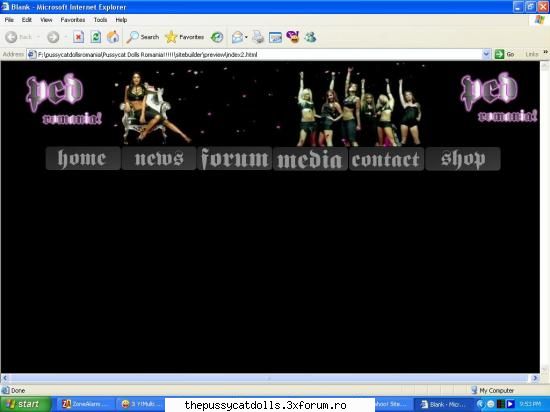Open the Mail envelope icon
The image size is (550, 412).
[237, 37]
